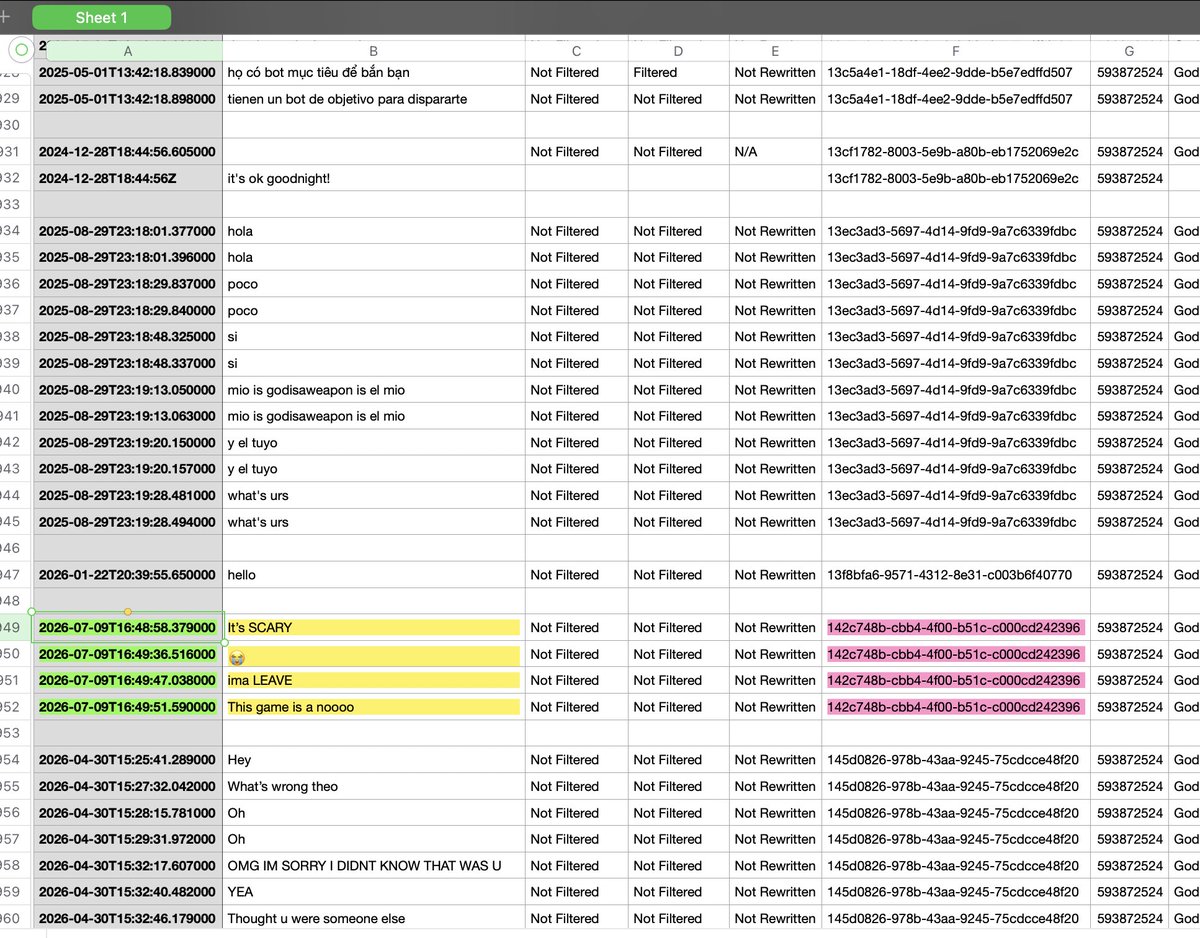Viewport: 1200px width, 938px height.
Task: Select timestamp cell 2025-08-29T23:19:28.481000
Action: [x=128, y=495]
